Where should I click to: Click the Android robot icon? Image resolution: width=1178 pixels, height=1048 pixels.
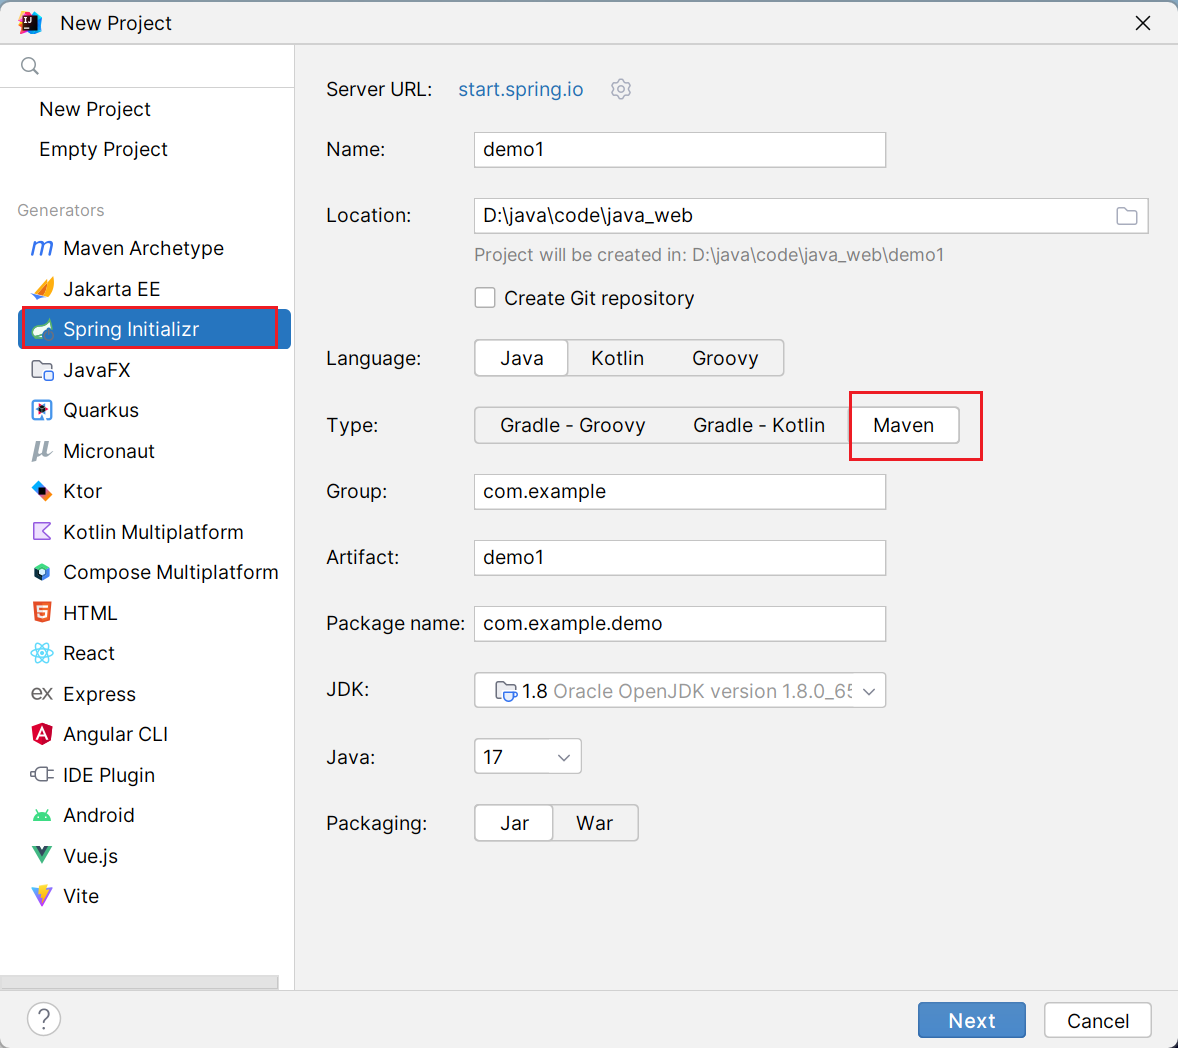tap(42, 815)
